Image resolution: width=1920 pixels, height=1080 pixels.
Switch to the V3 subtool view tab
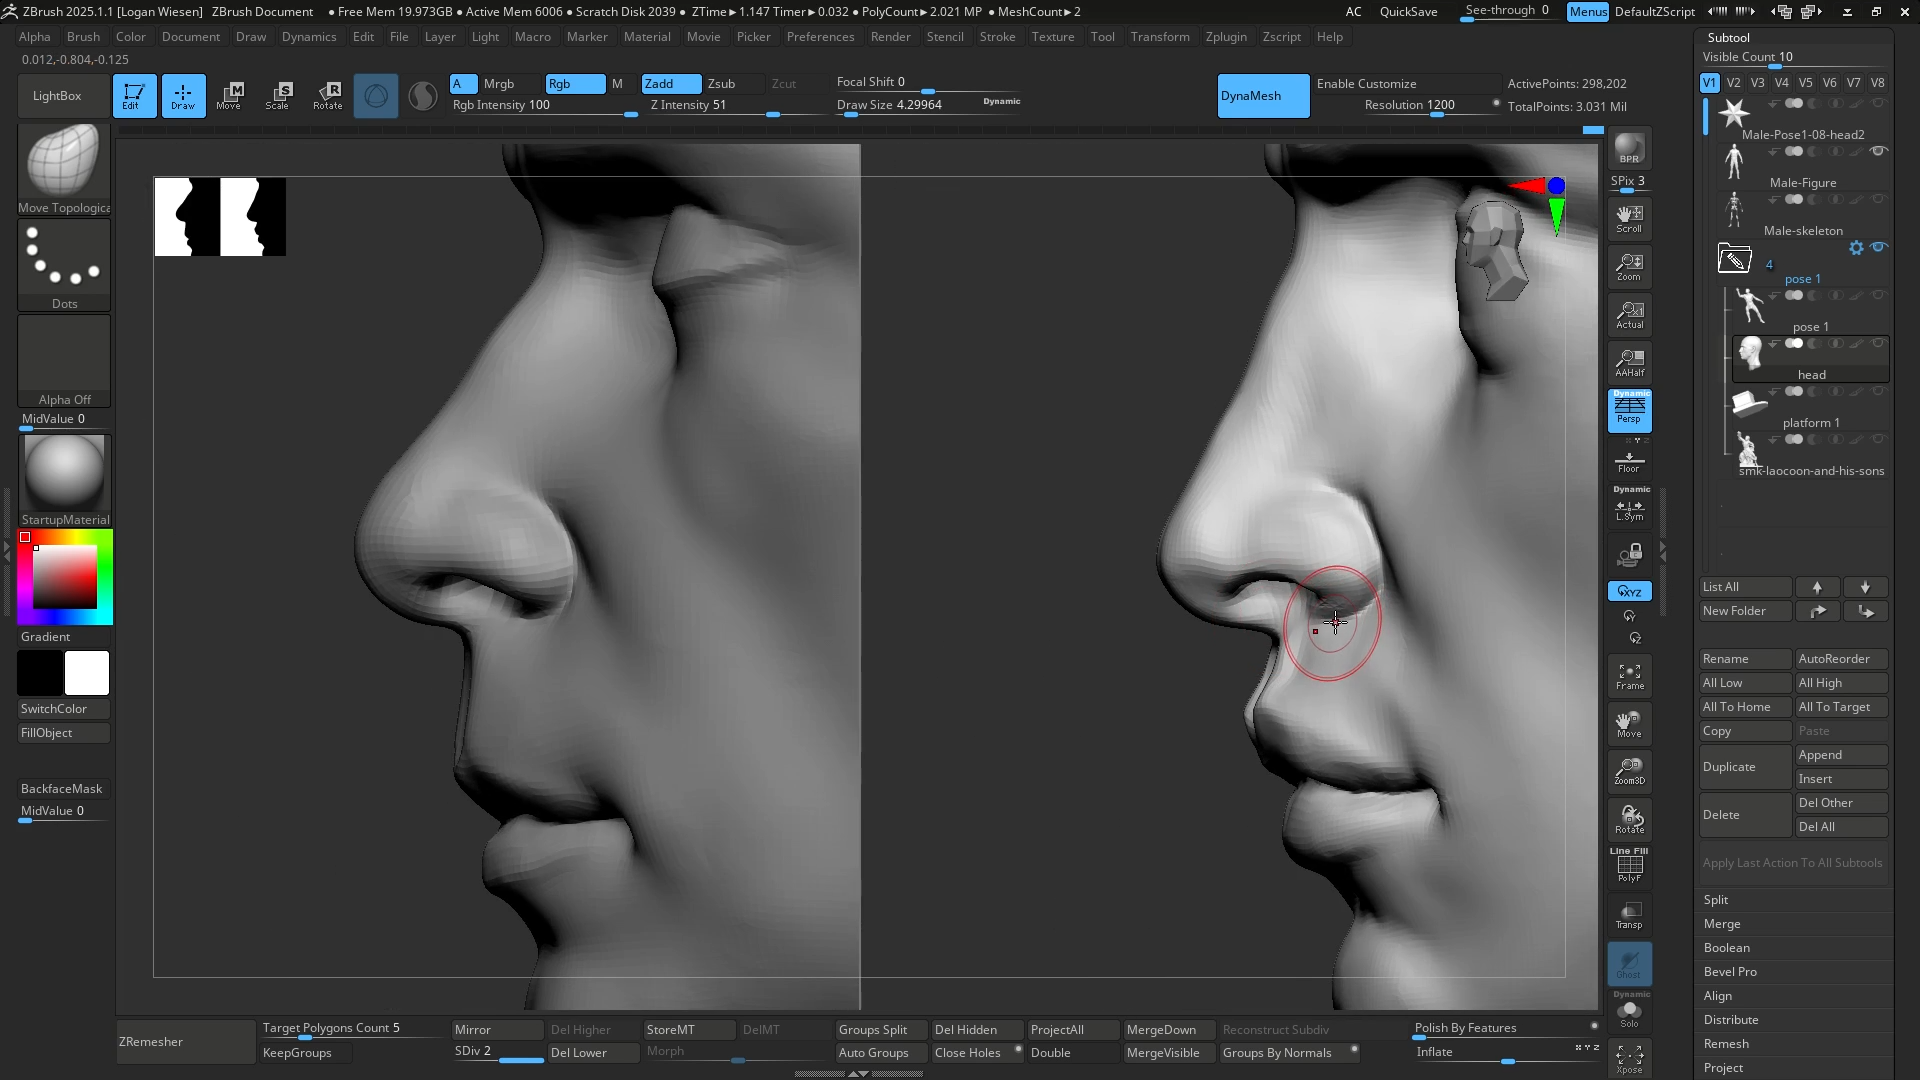point(1757,83)
